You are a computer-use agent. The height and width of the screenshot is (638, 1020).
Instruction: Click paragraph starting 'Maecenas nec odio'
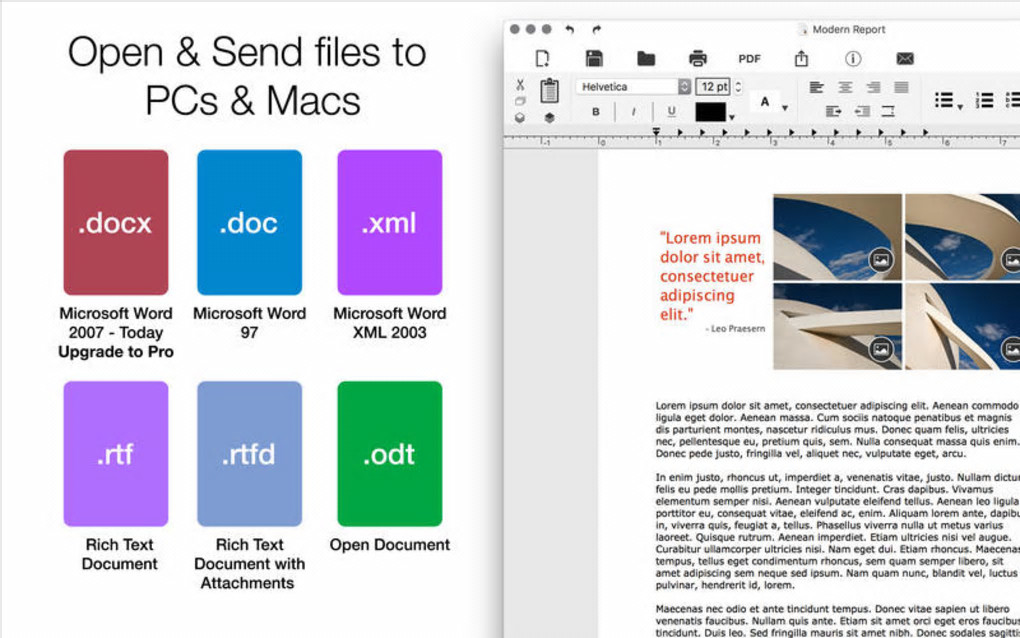click(x=837, y=621)
